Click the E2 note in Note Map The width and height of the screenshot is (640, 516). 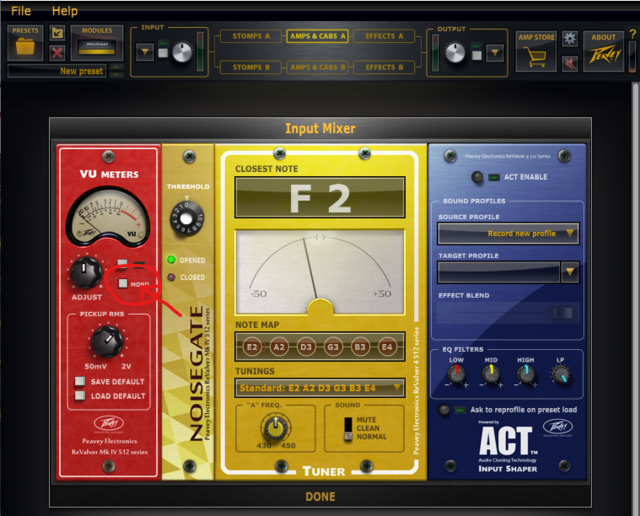click(252, 347)
